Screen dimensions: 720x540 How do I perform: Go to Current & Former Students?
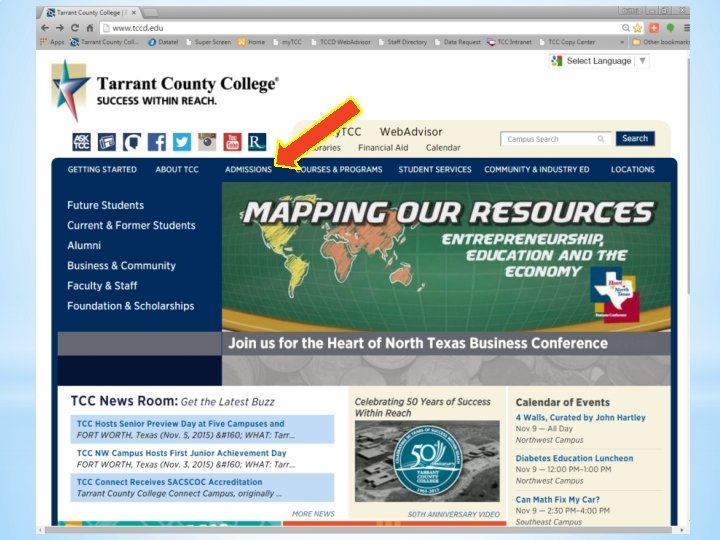131,225
